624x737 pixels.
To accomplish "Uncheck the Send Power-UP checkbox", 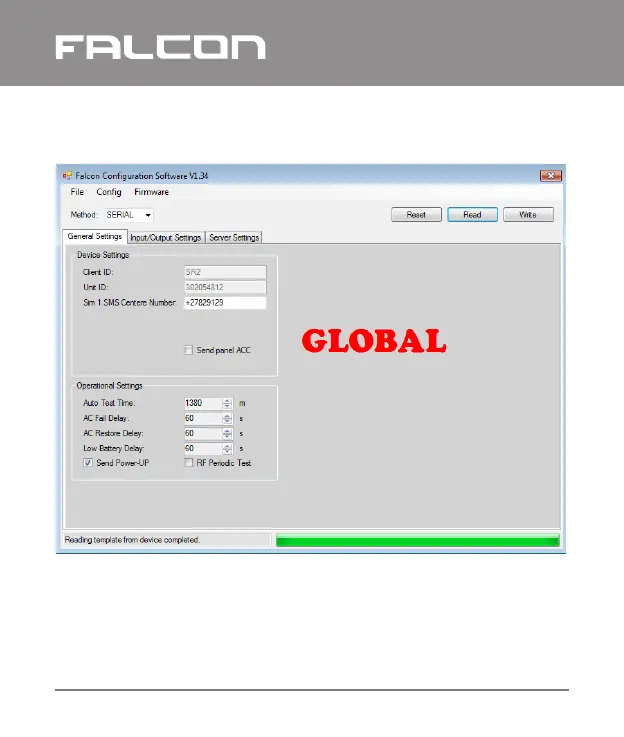I will [x=88, y=463].
